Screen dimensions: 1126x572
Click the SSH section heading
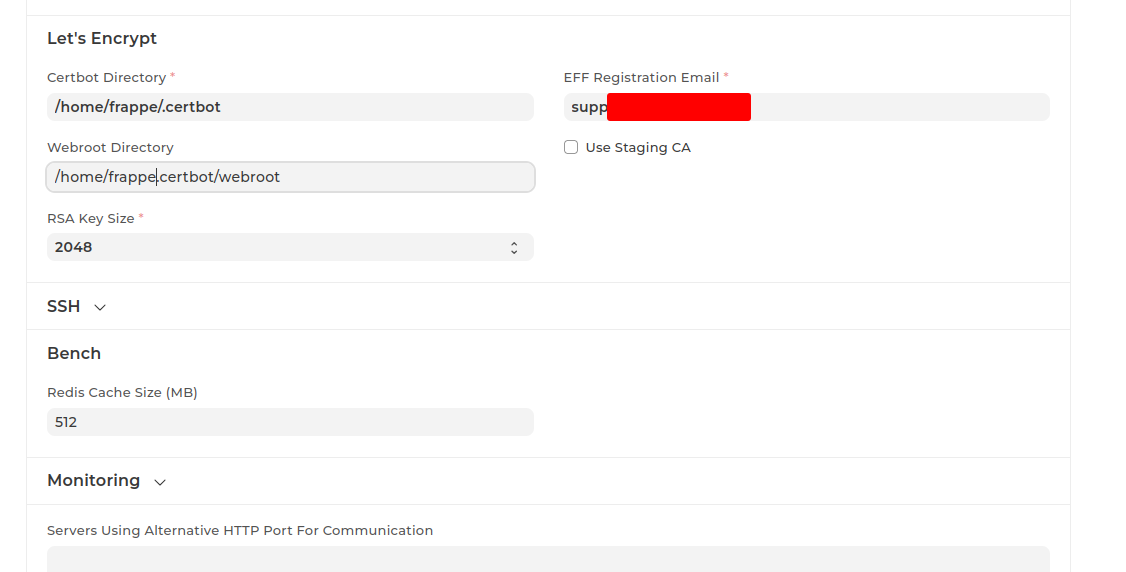tap(63, 306)
